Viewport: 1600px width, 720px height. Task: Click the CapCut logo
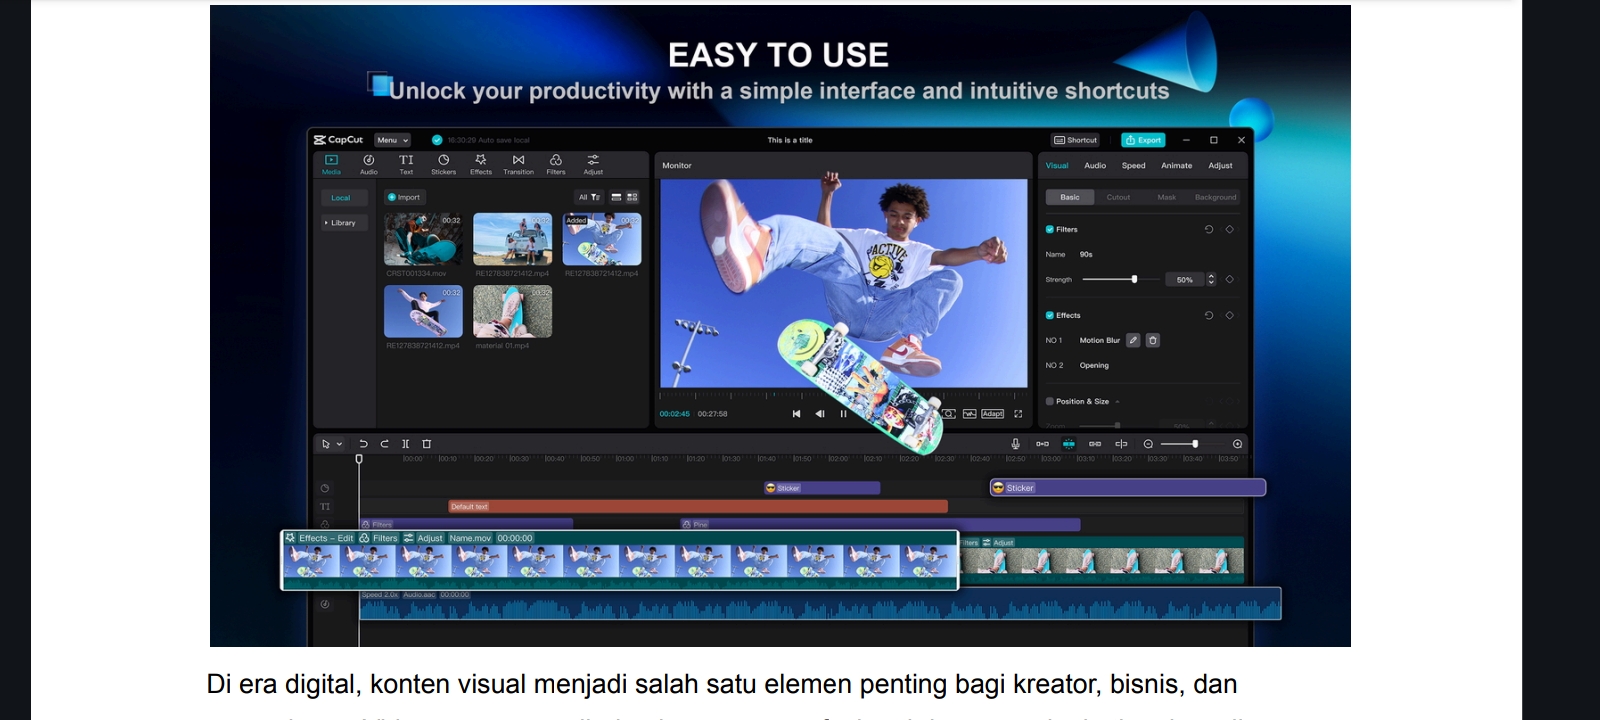pos(338,140)
